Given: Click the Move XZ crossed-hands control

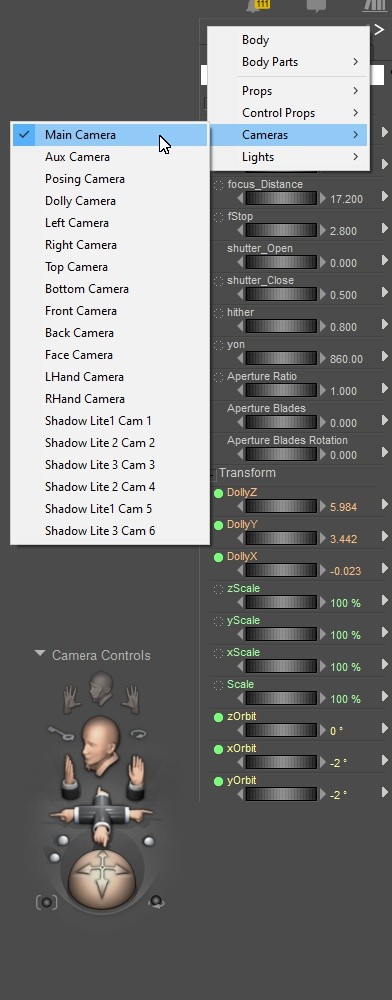Looking at the screenshot, I should click(x=100, y=814).
